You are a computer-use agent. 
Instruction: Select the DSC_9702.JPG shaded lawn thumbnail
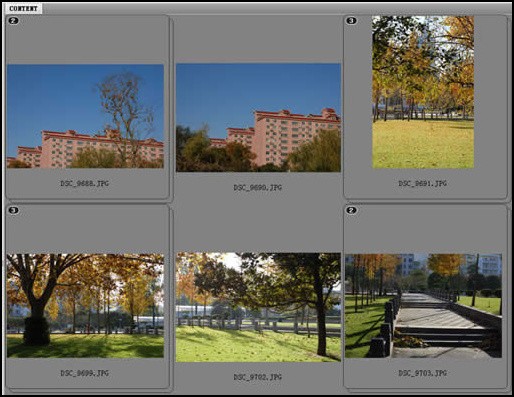tap(258, 307)
